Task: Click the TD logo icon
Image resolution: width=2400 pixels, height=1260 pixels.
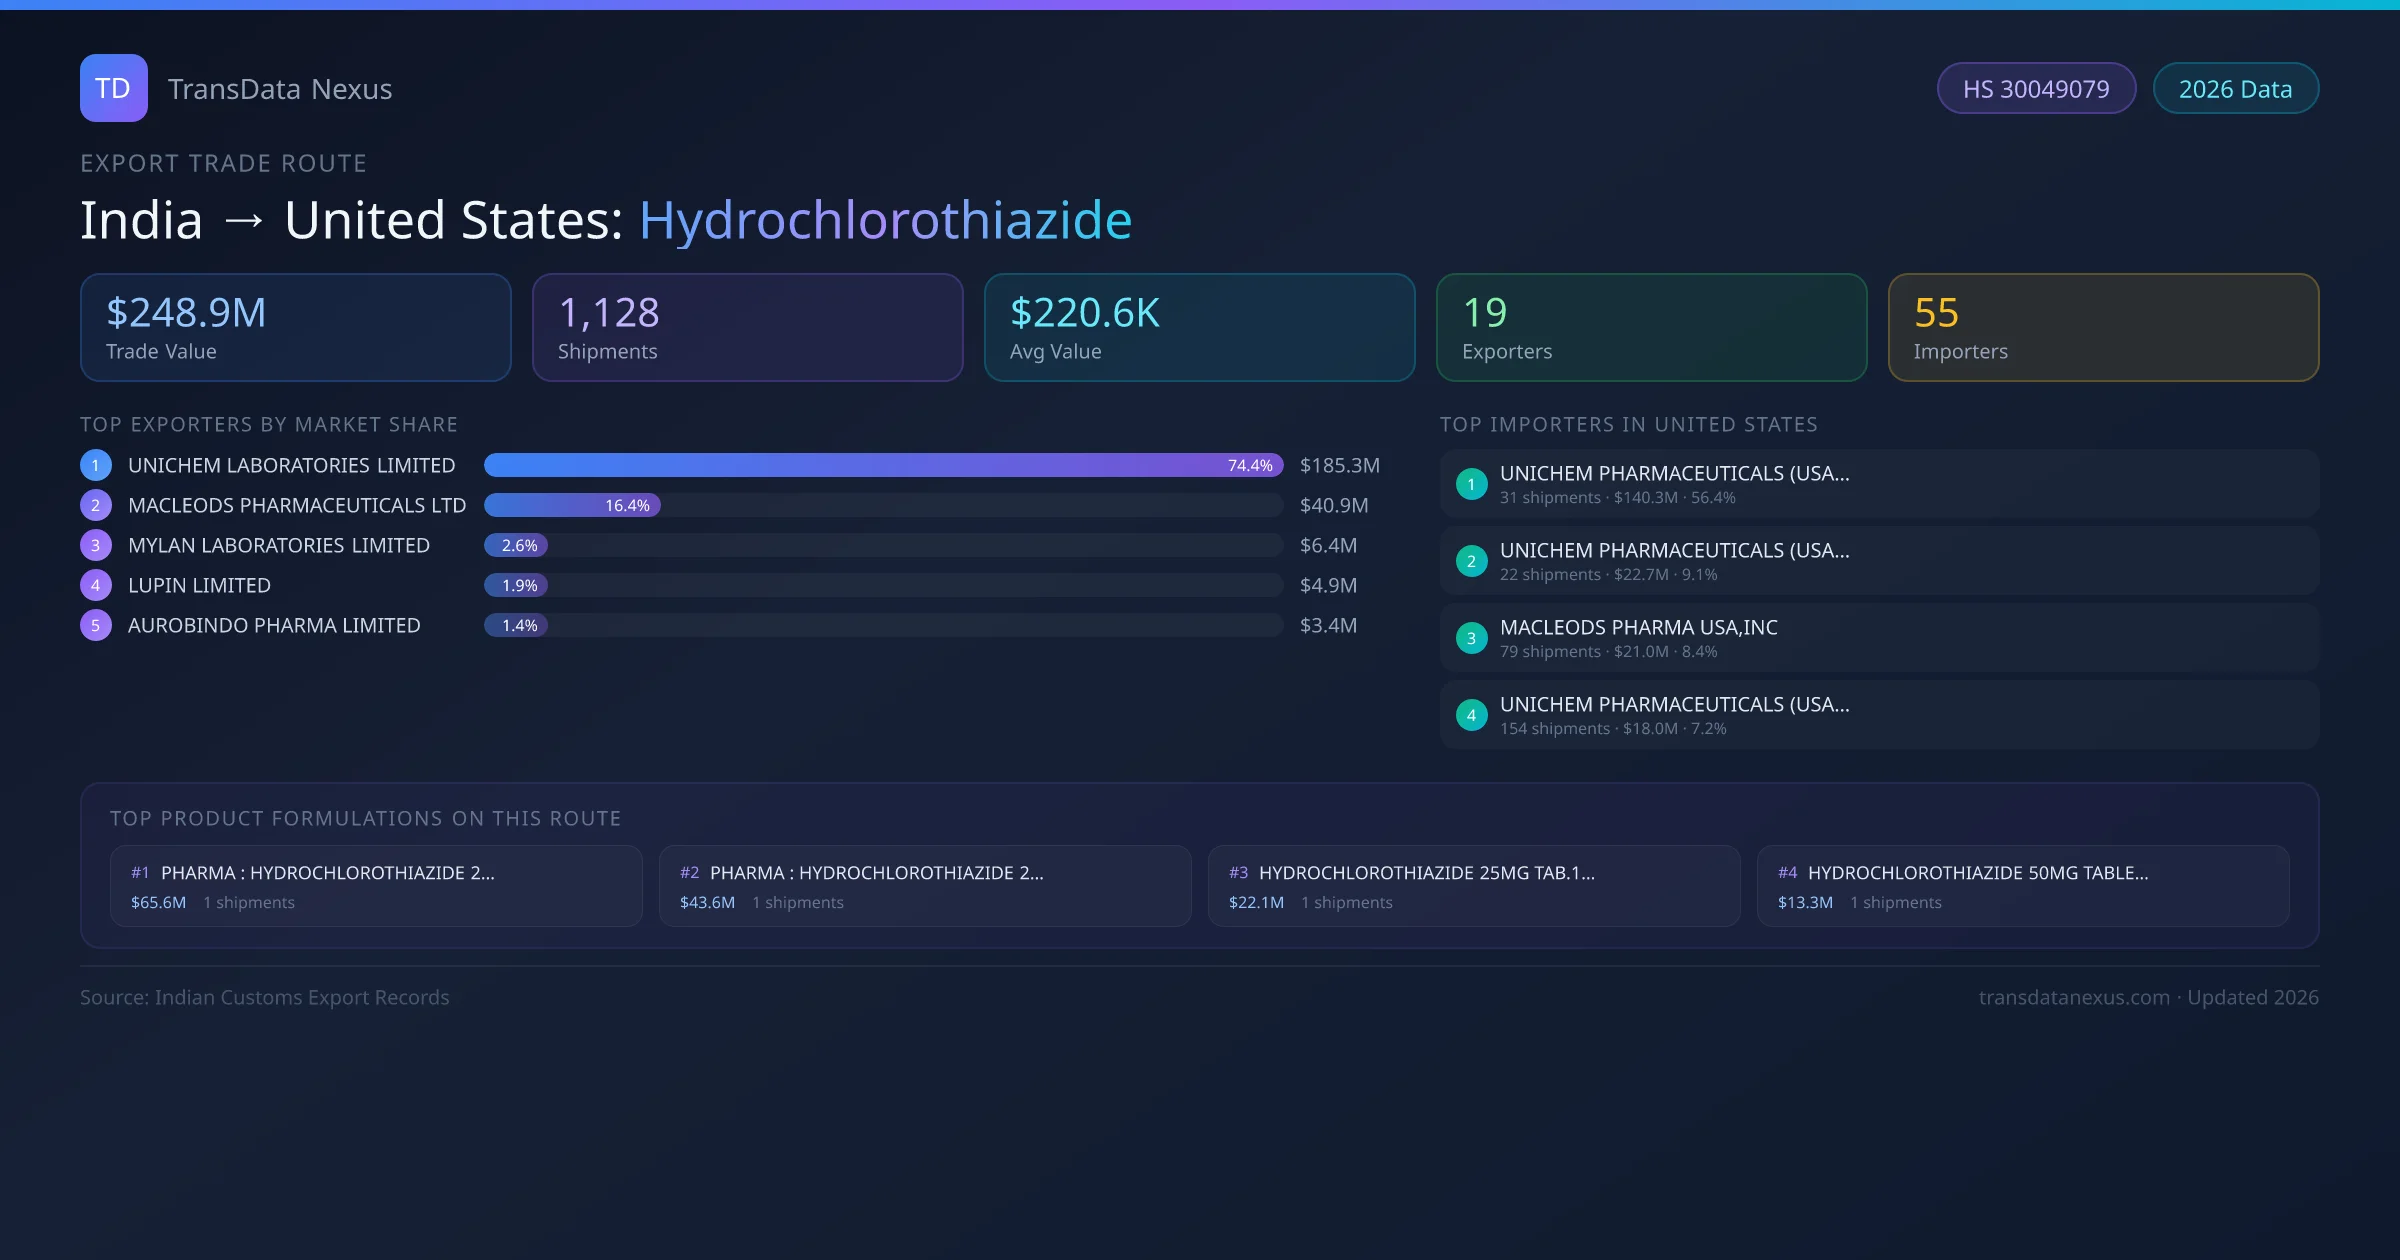Action: tap(113, 88)
